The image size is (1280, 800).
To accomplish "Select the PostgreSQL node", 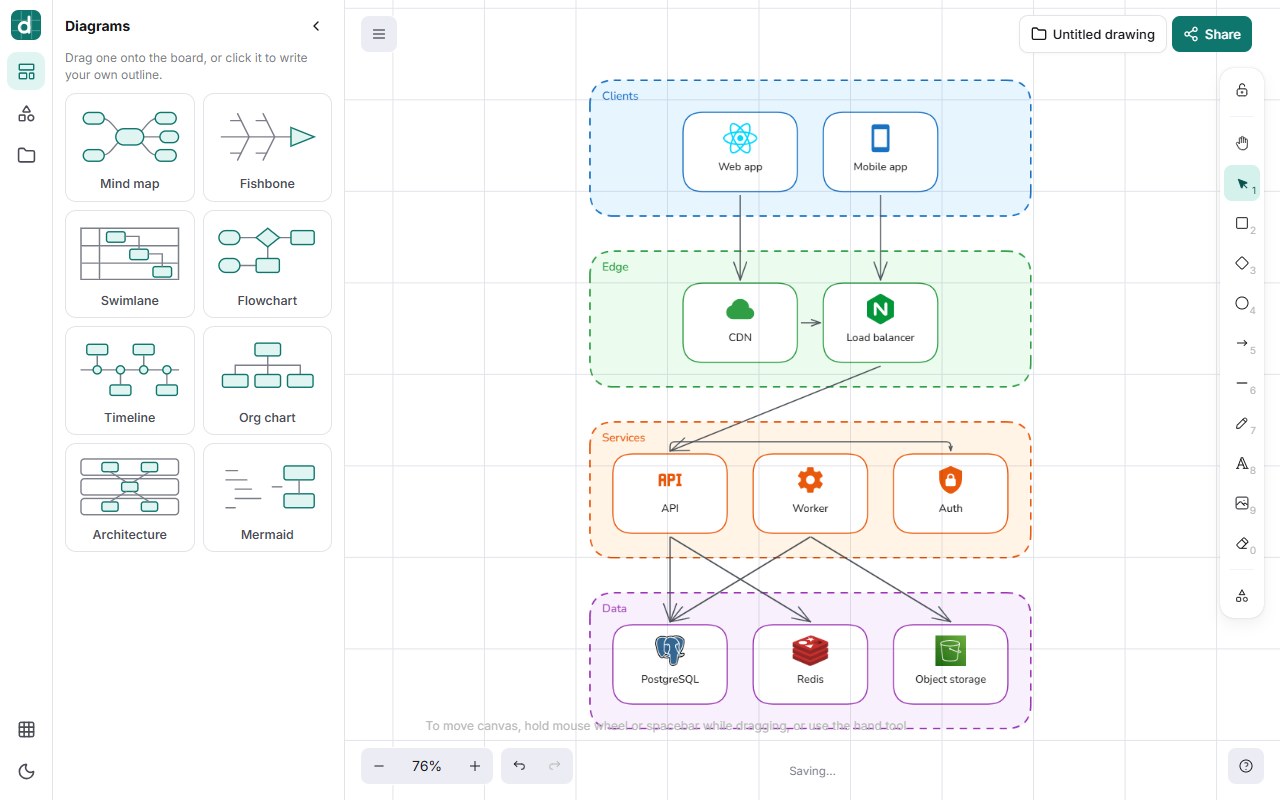I will pos(670,665).
